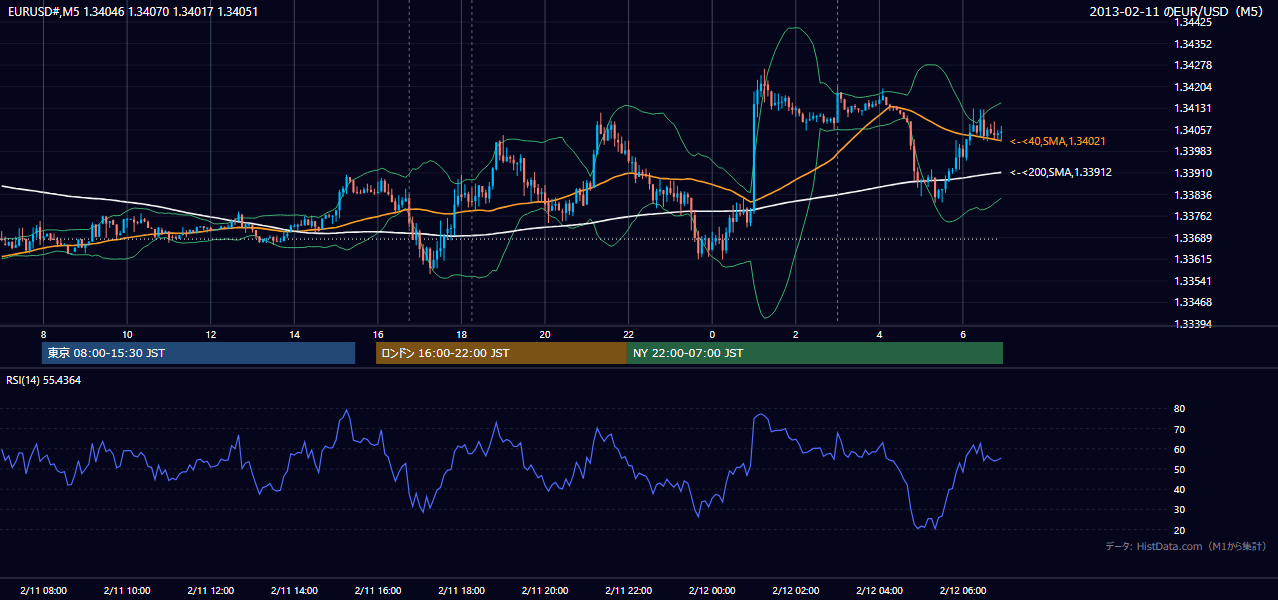Click price axis label 1.33836
Viewport: 1278px width, 600px height.
(1193, 195)
